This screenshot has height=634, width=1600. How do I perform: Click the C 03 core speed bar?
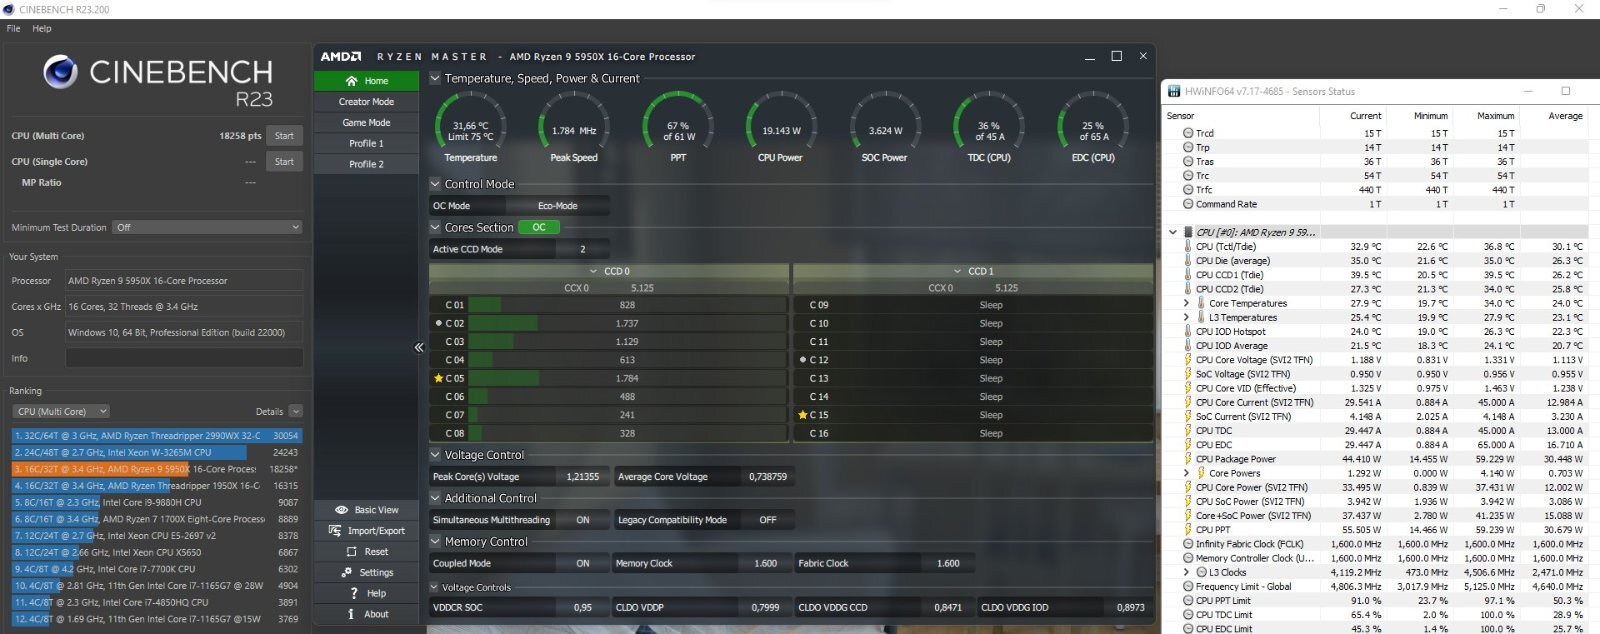tap(628, 342)
